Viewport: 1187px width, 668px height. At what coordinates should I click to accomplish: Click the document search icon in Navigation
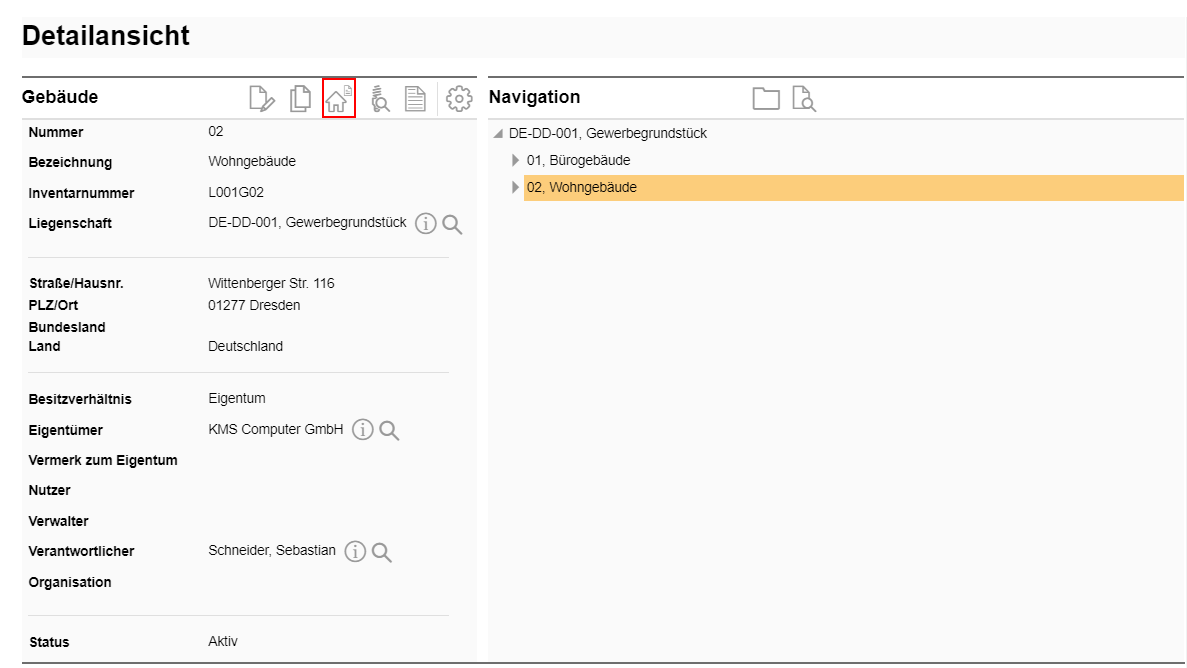[x=804, y=98]
